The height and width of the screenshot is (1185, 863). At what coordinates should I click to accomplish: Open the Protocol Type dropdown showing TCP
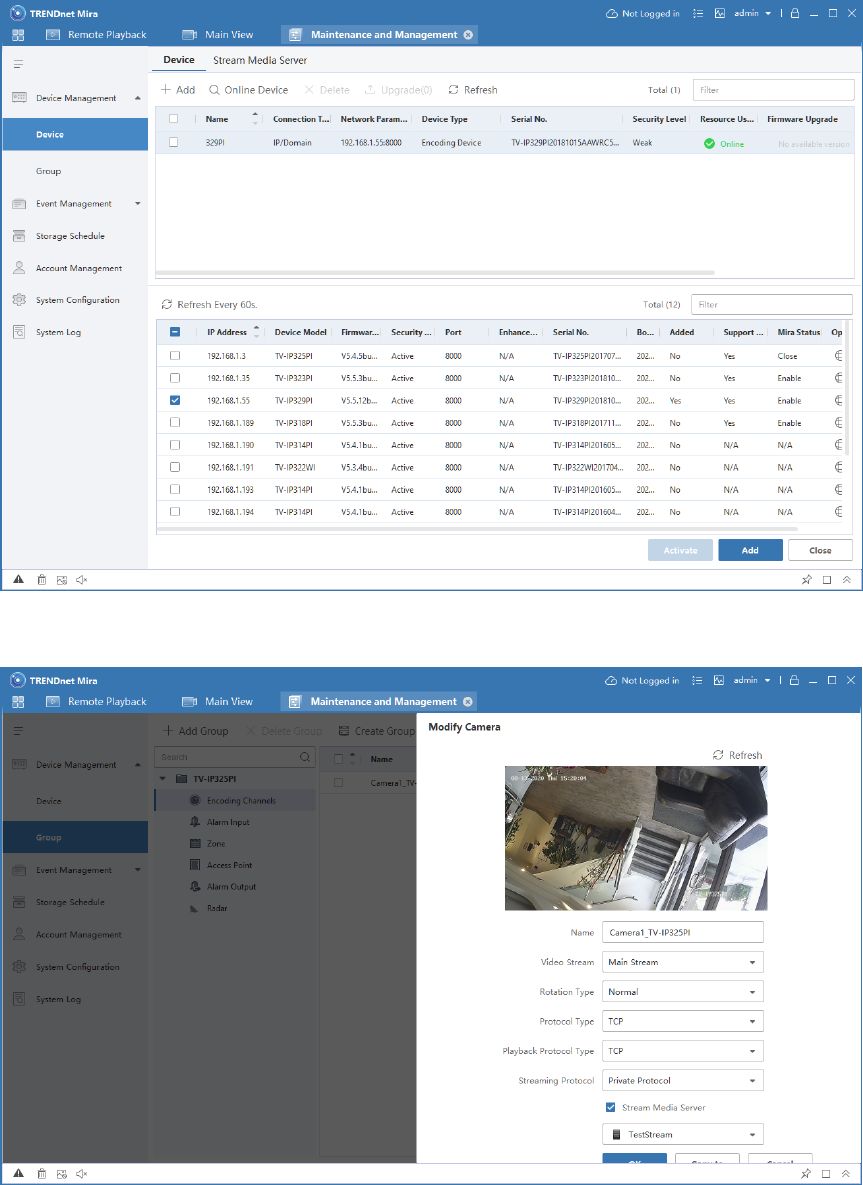682,1022
